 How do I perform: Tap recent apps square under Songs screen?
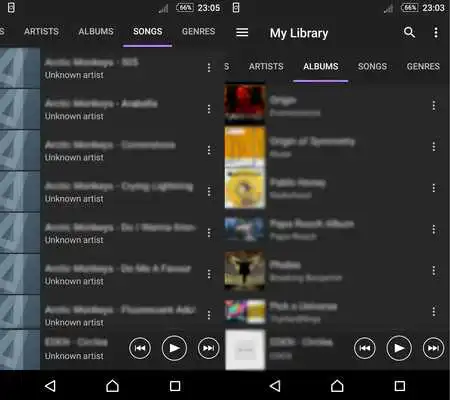(x=175, y=386)
